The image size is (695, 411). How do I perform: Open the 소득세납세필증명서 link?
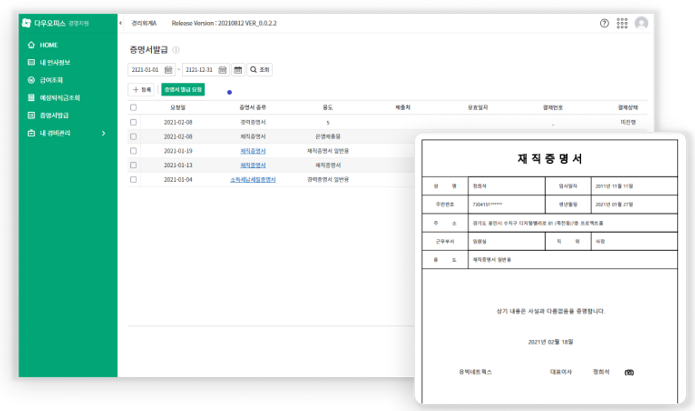pyautogui.click(x=253, y=180)
